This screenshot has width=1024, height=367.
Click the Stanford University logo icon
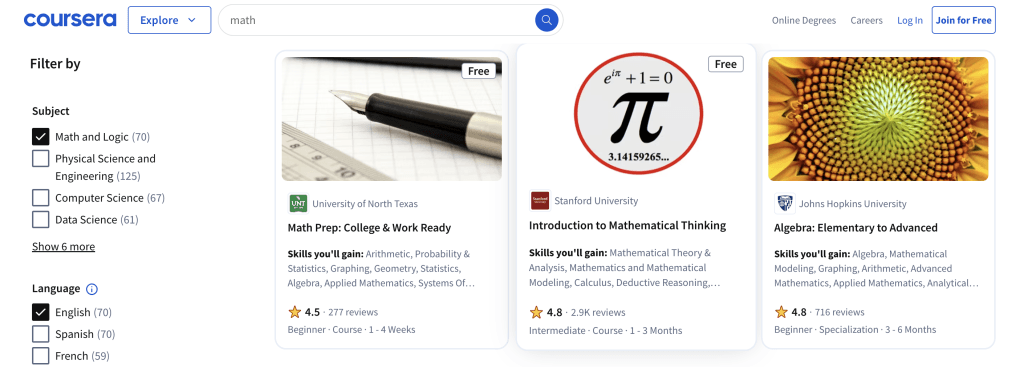(539, 200)
